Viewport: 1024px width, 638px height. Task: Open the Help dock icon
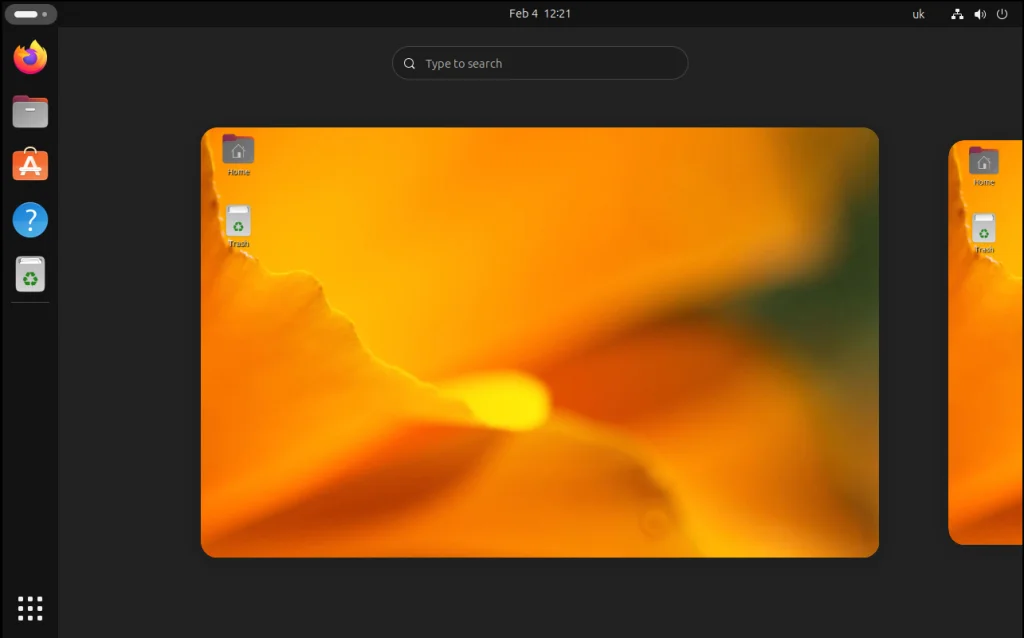[30, 219]
